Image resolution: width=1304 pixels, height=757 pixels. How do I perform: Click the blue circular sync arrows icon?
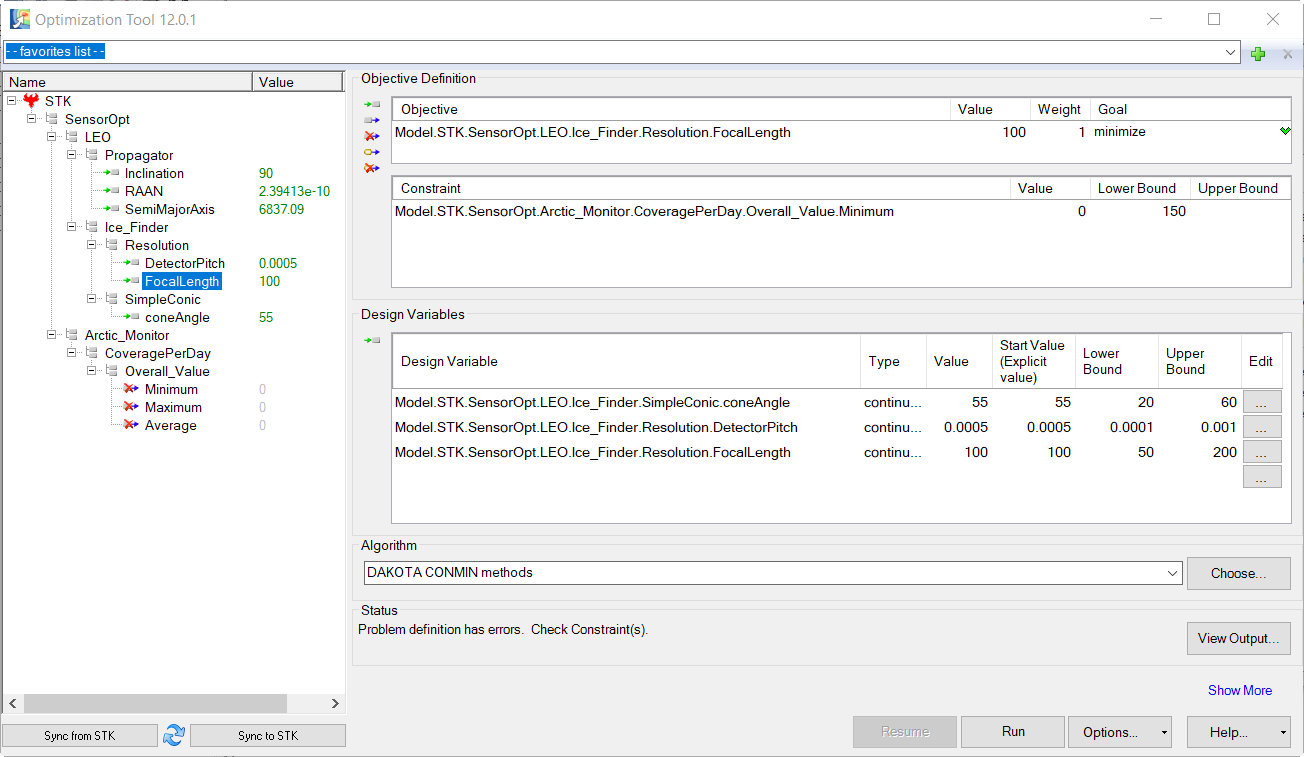[174, 735]
